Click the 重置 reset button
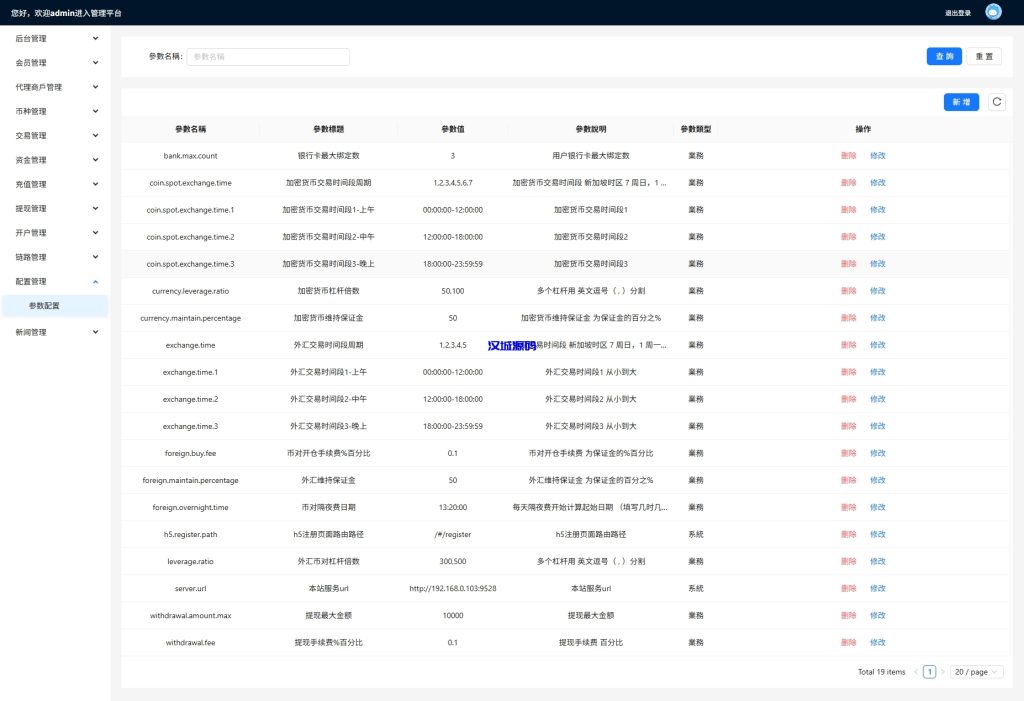The height and width of the screenshot is (701, 1024). (983, 56)
